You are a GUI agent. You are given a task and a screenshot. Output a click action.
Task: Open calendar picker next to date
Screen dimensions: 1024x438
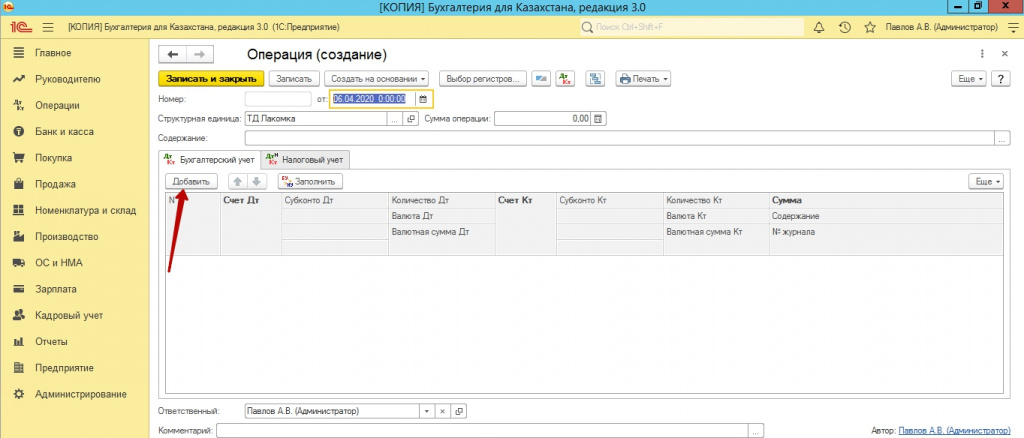click(423, 99)
